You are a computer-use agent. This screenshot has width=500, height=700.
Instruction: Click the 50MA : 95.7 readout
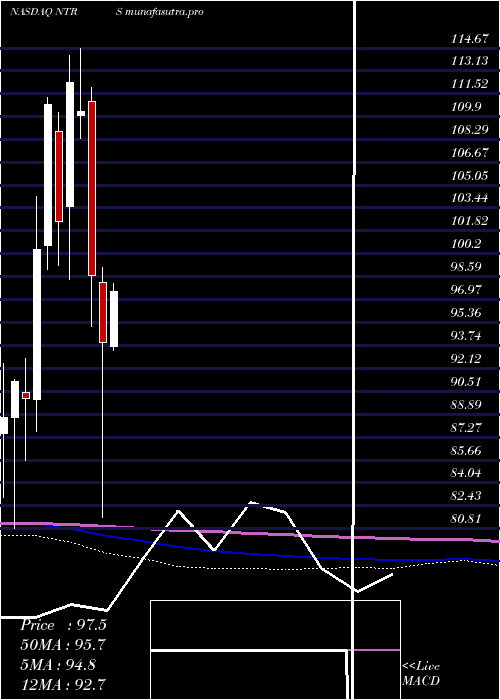(63, 645)
